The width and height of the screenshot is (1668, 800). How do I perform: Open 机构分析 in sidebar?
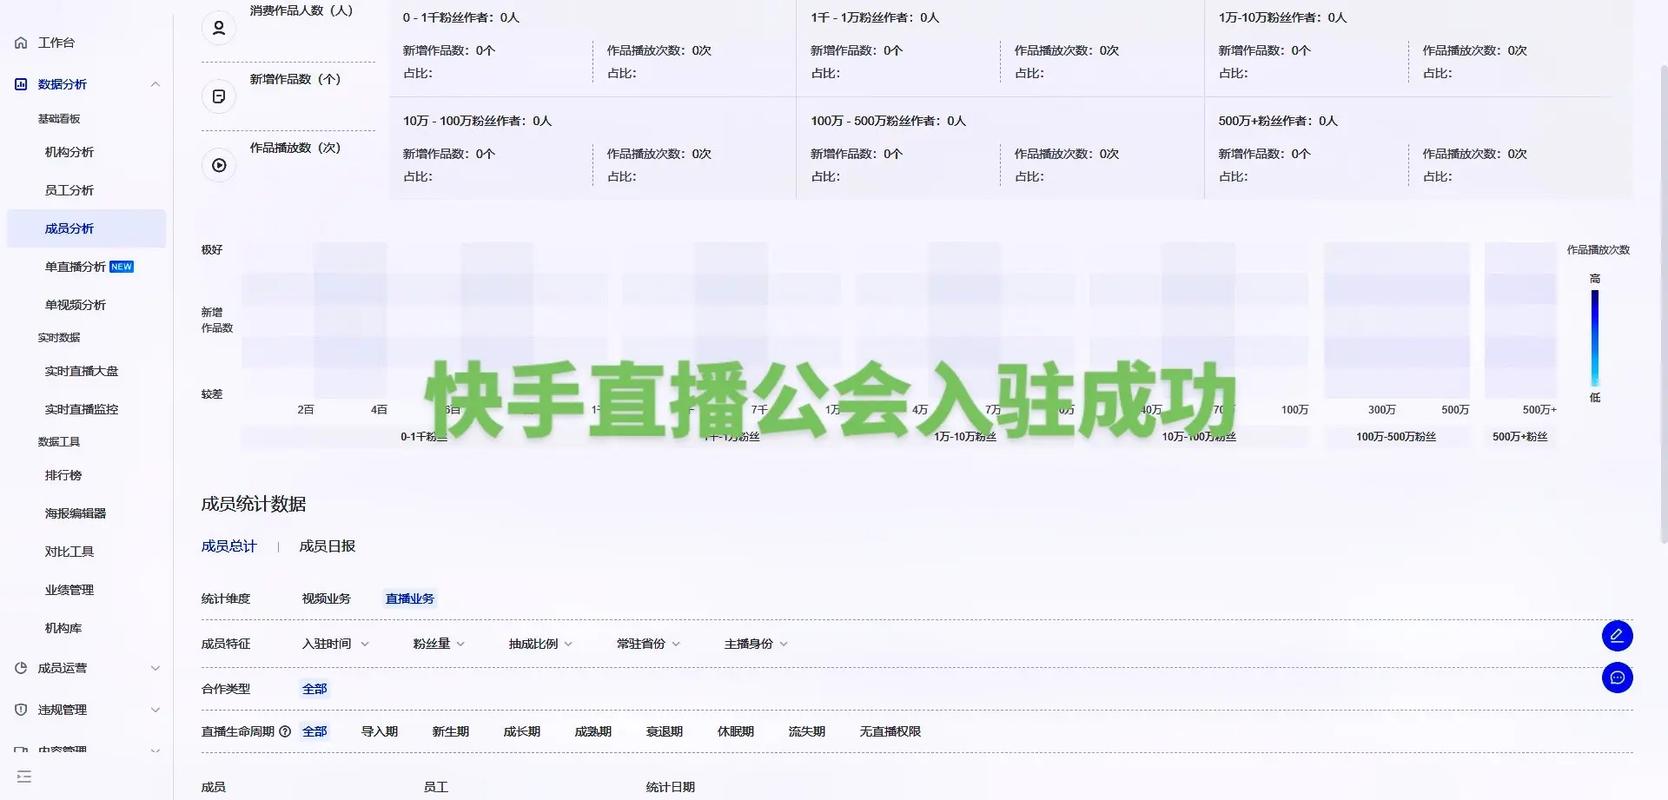[69, 152]
